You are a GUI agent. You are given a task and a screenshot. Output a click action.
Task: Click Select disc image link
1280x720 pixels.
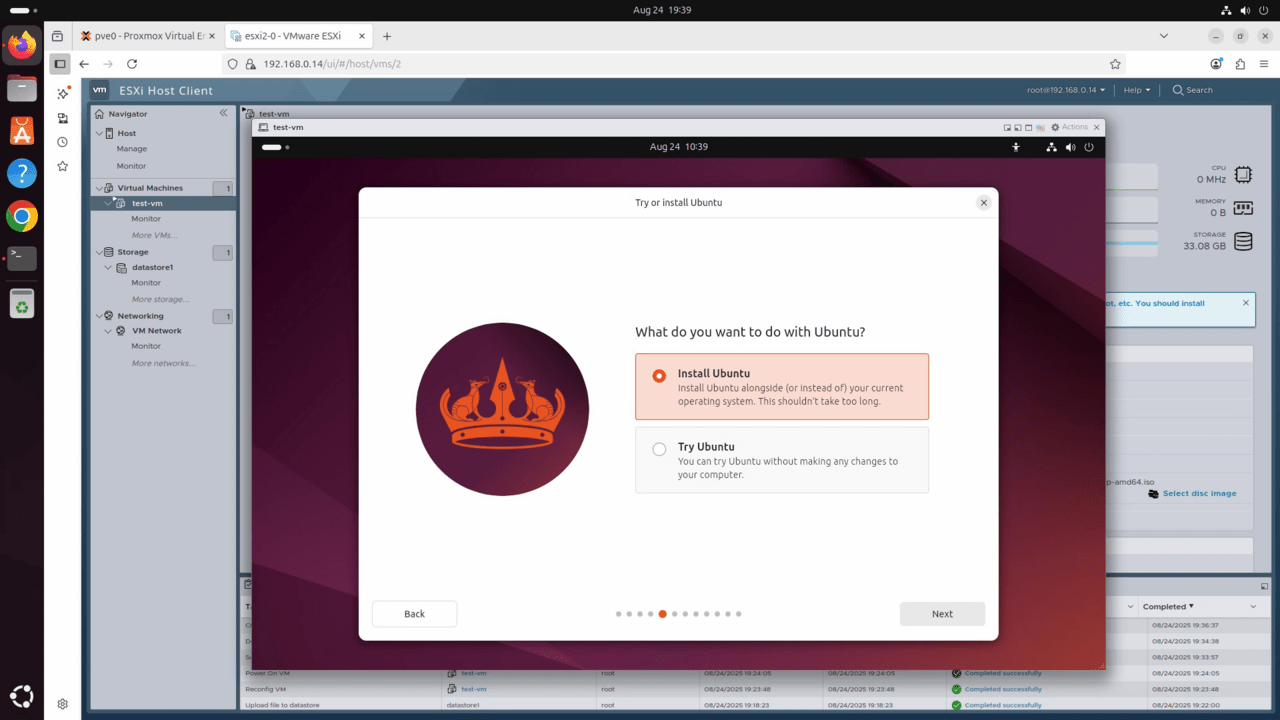click(1199, 493)
